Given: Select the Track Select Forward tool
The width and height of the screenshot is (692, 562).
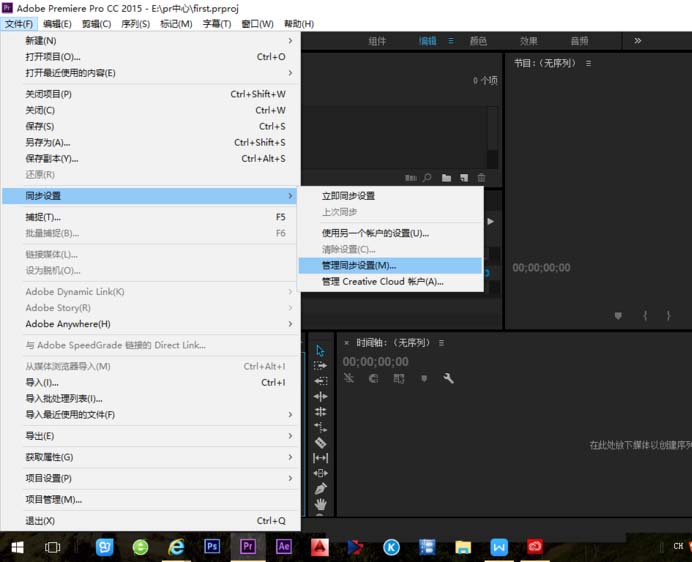Looking at the screenshot, I should click(x=320, y=366).
